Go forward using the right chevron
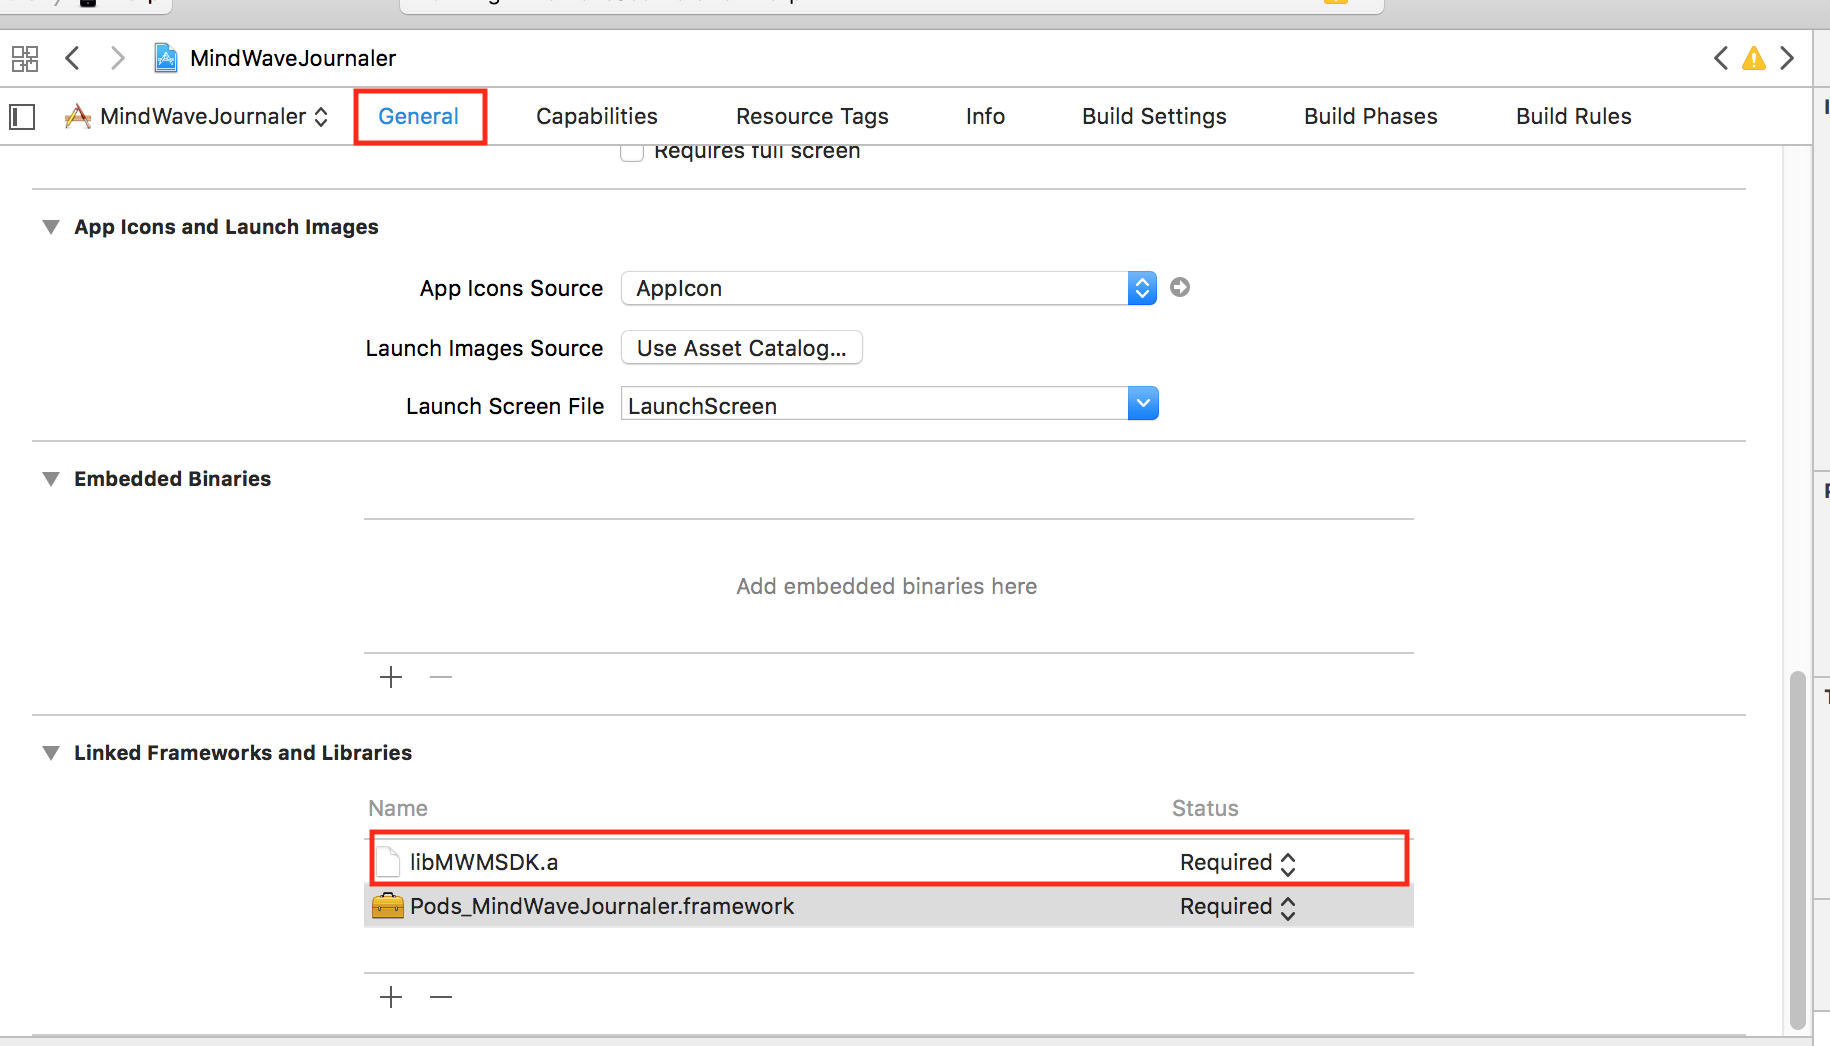1830x1046 pixels. (117, 58)
